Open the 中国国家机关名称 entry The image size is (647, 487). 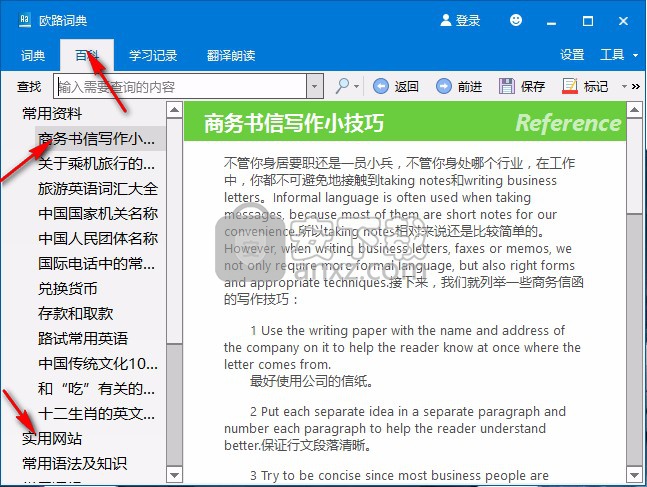click(98, 214)
